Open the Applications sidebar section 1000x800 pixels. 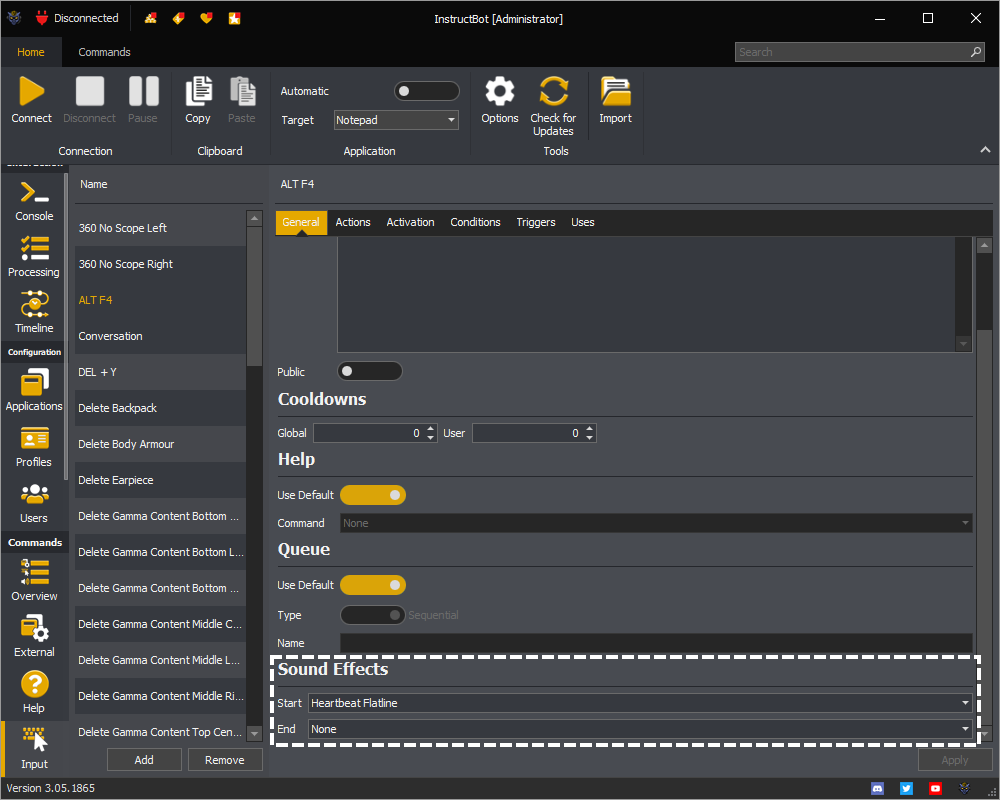(x=34, y=391)
